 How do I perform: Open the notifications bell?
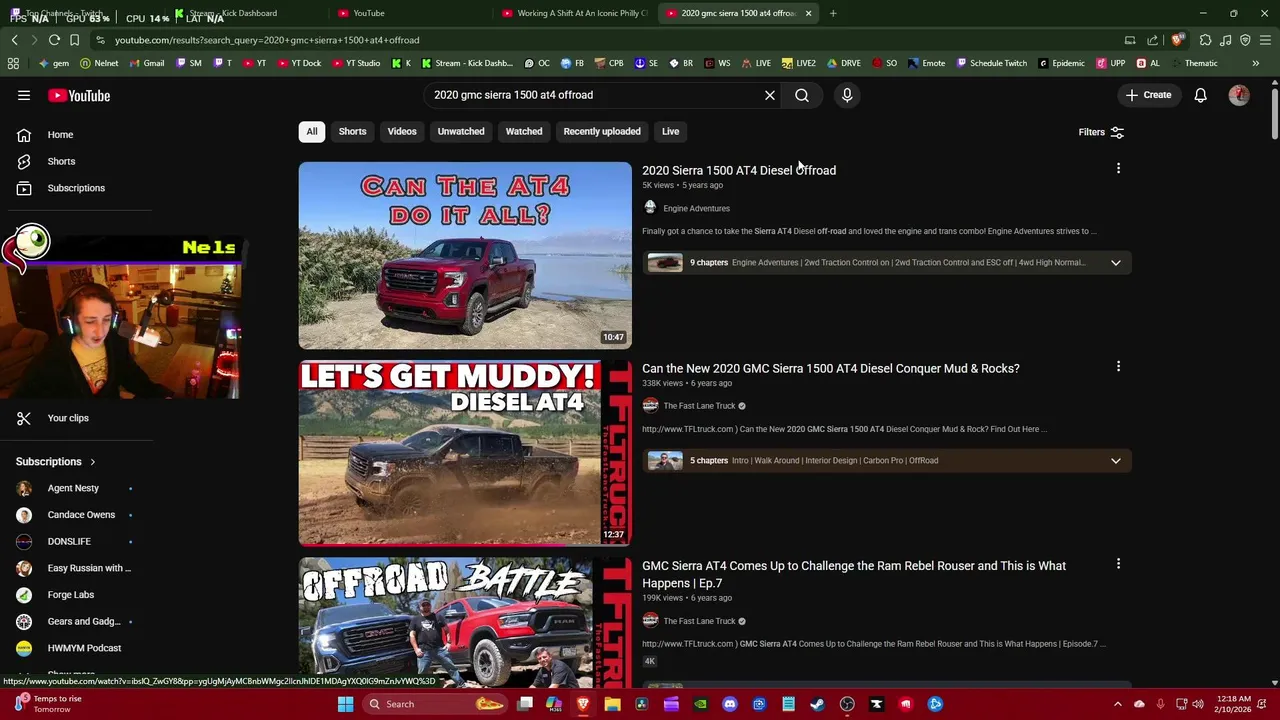click(x=1200, y=95)
